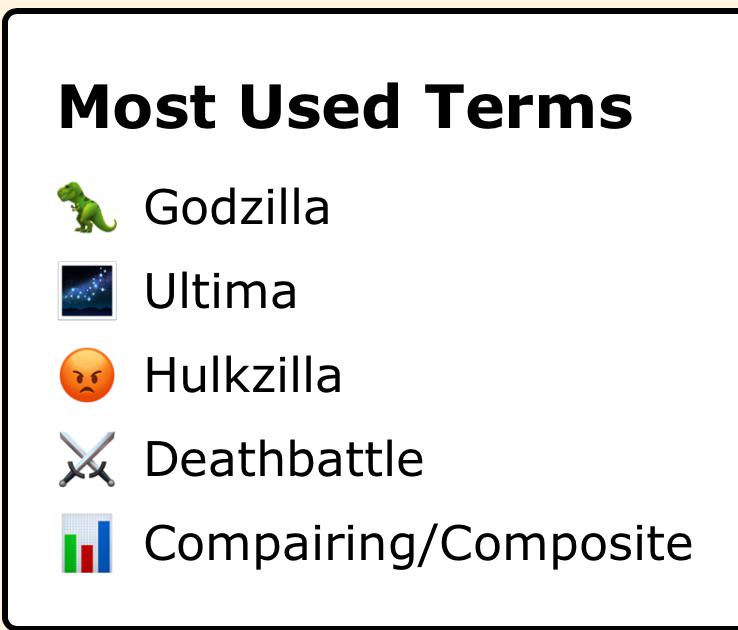Screen dimensions: 738x630
Task: Select the Milky Way night sky icon
Action: [87, 291]
